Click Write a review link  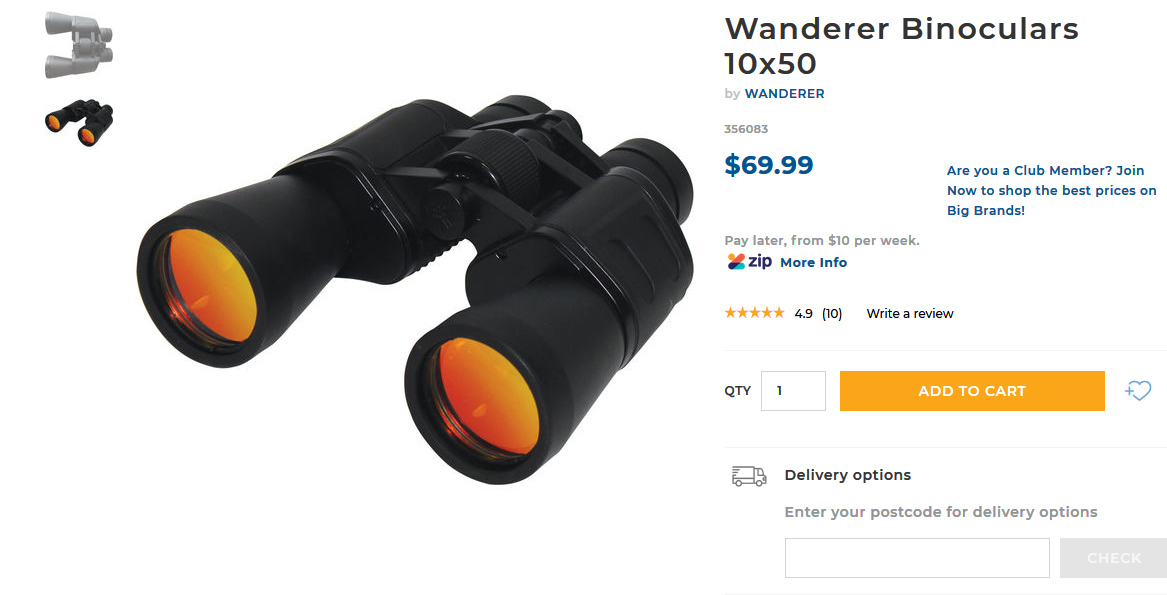(x=909, y=314)
